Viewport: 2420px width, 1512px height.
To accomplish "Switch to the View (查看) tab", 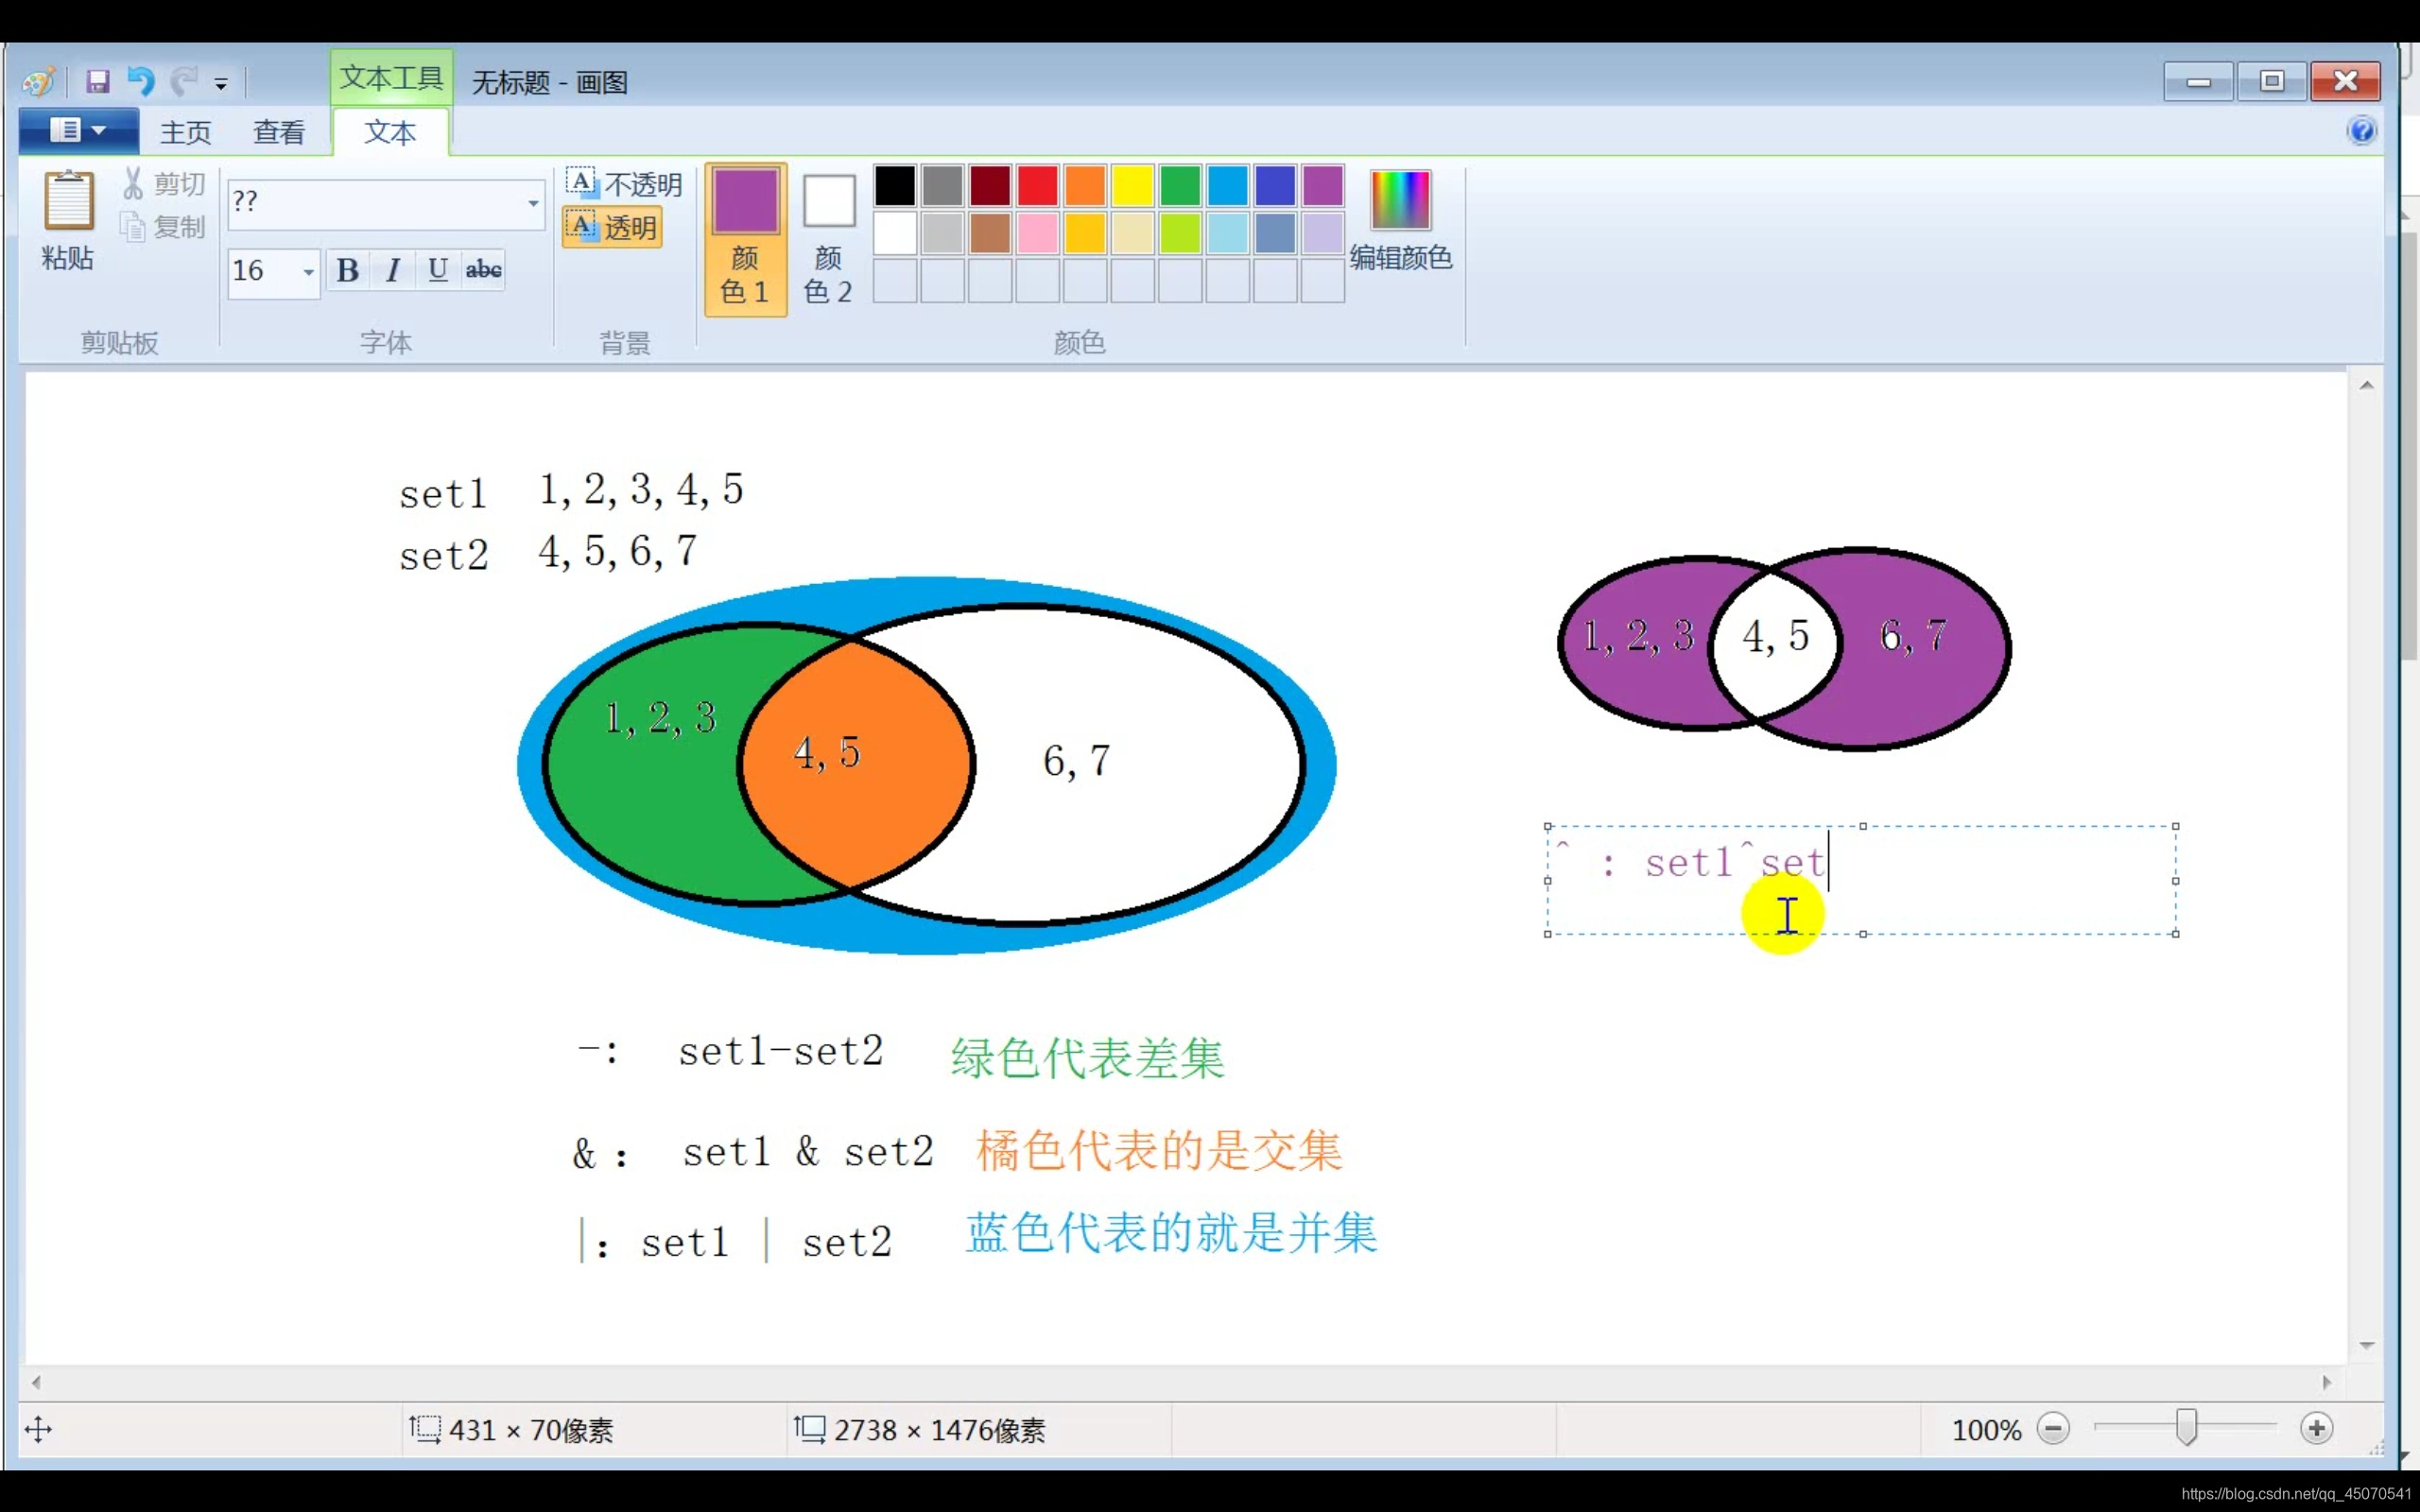I will [278, 132].
